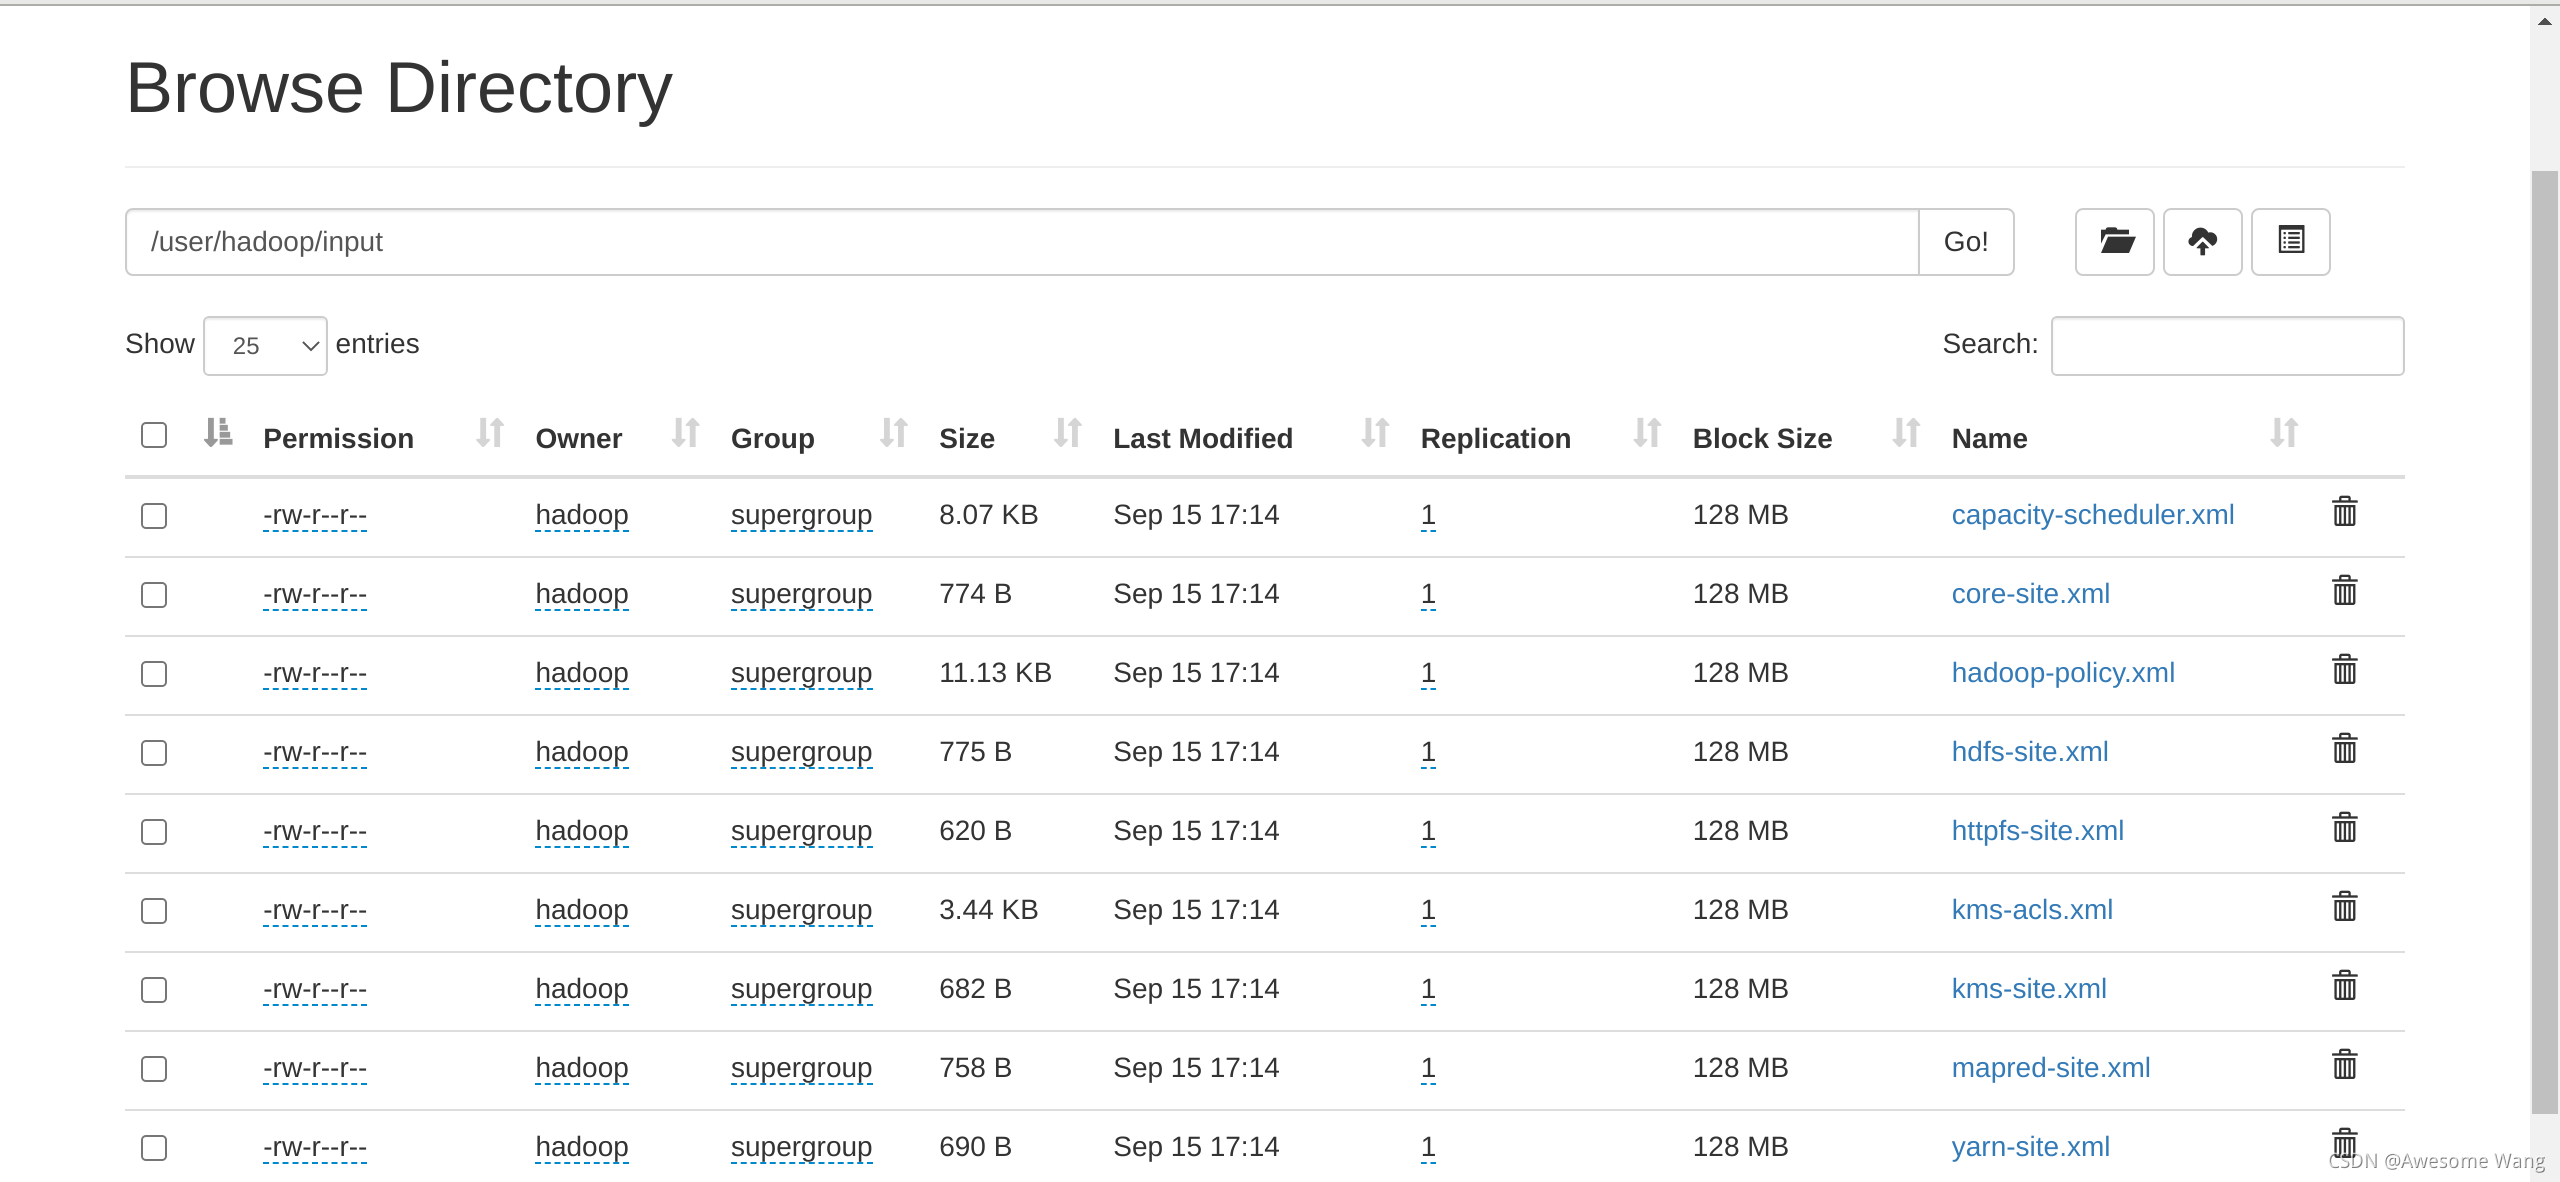Delete hdfs-site.xml with its trash icon
2560x1182 pixels.
(2344, 749)
